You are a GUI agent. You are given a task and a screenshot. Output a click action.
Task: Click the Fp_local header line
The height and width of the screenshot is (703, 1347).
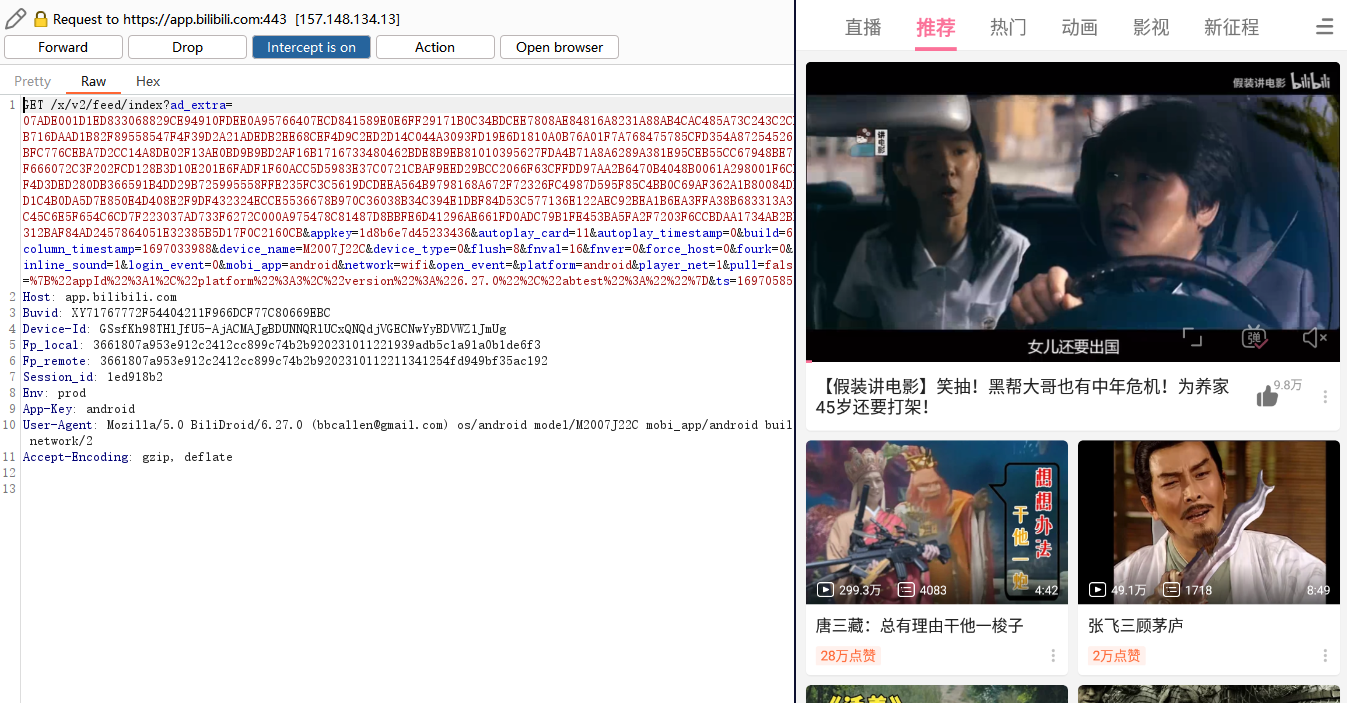point(282,345)
